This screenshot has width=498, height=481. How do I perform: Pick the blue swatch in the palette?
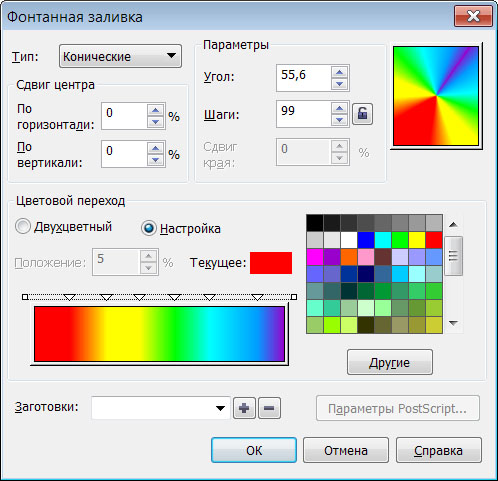point(366,240)
